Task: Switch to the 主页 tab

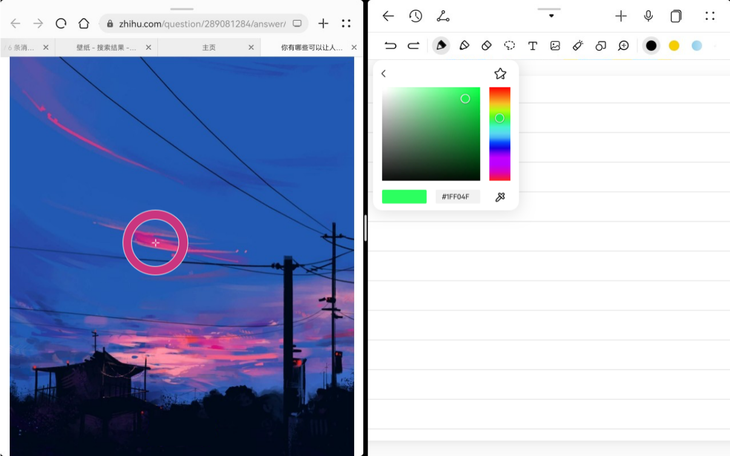Action: pos(209,48)
